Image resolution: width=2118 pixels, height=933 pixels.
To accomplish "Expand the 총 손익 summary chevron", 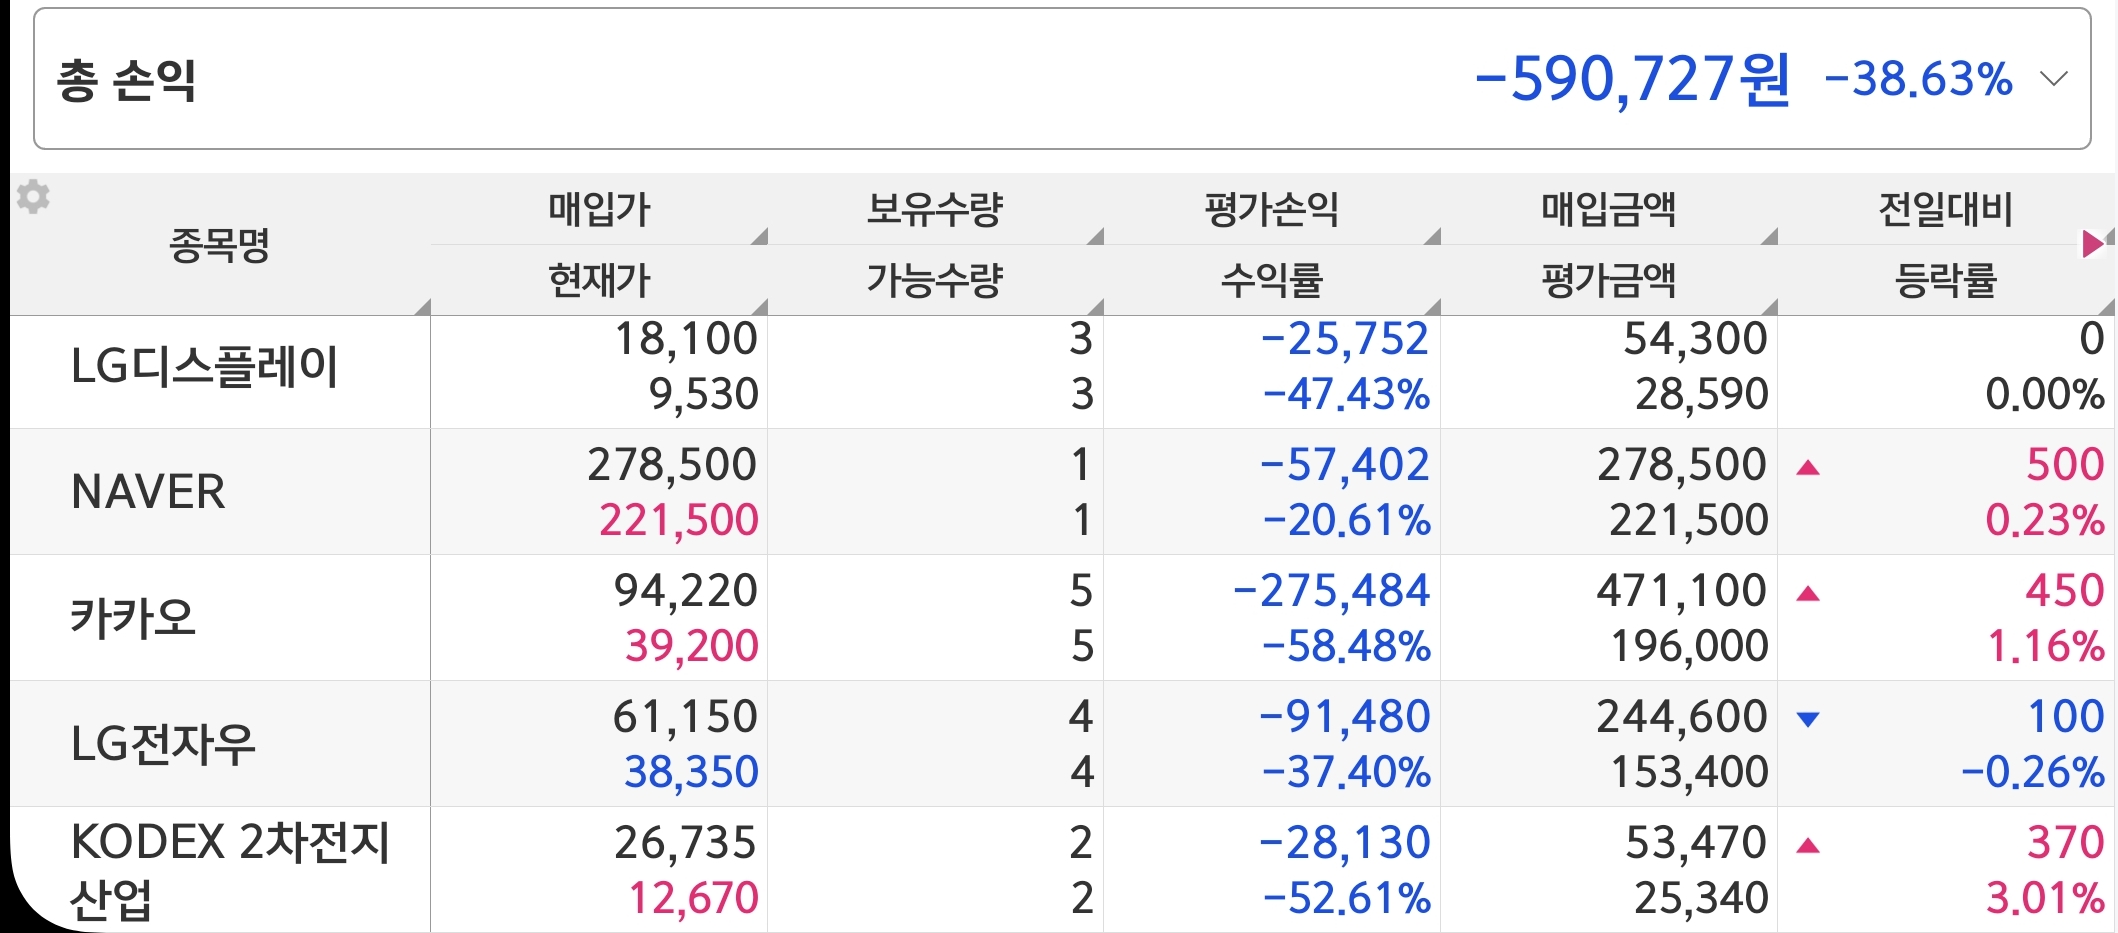I will coord(2053,79).
